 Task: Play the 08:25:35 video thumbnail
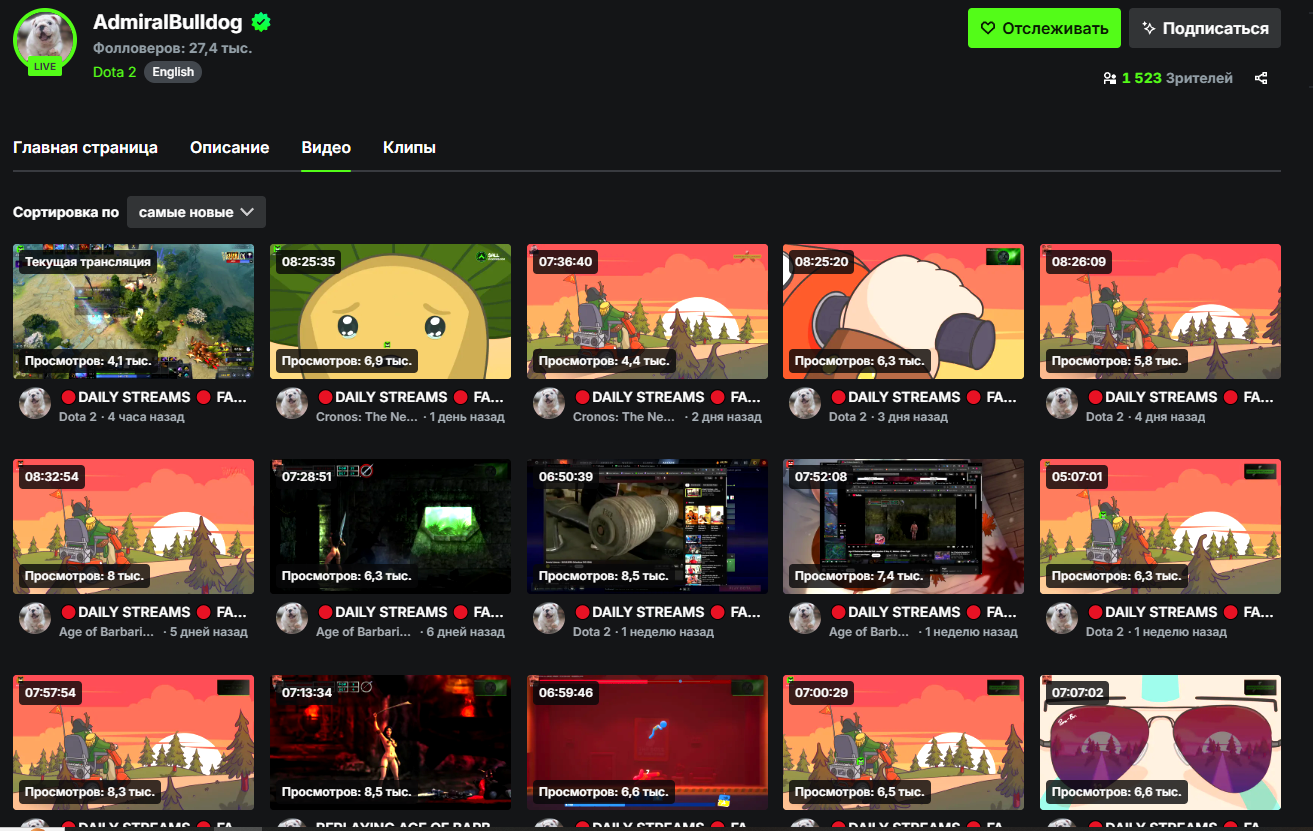click(x=390, y=312)
